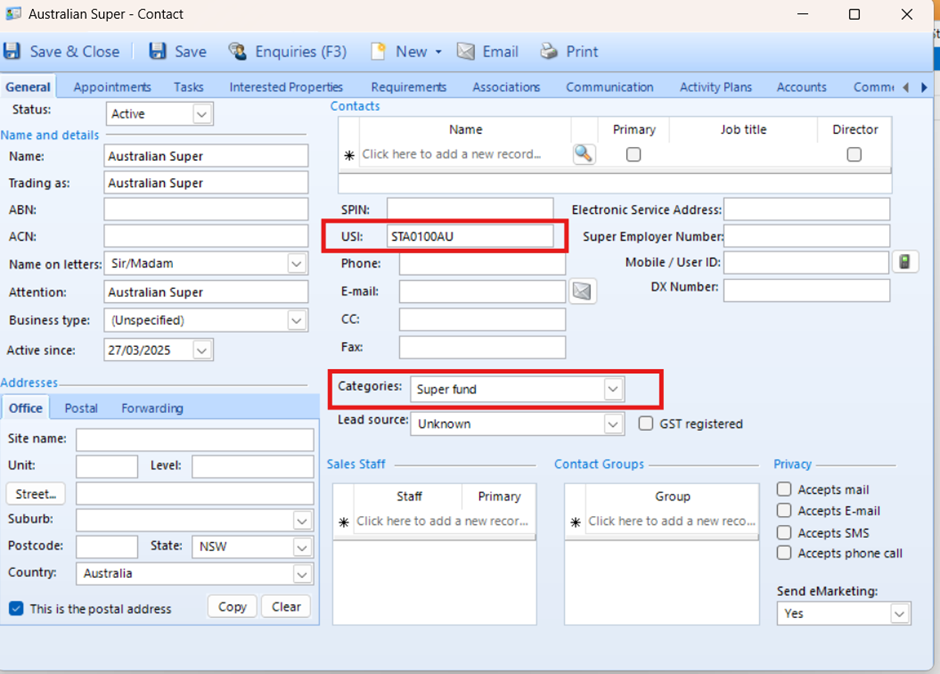Click into the ABN field

tap(206, 210)
